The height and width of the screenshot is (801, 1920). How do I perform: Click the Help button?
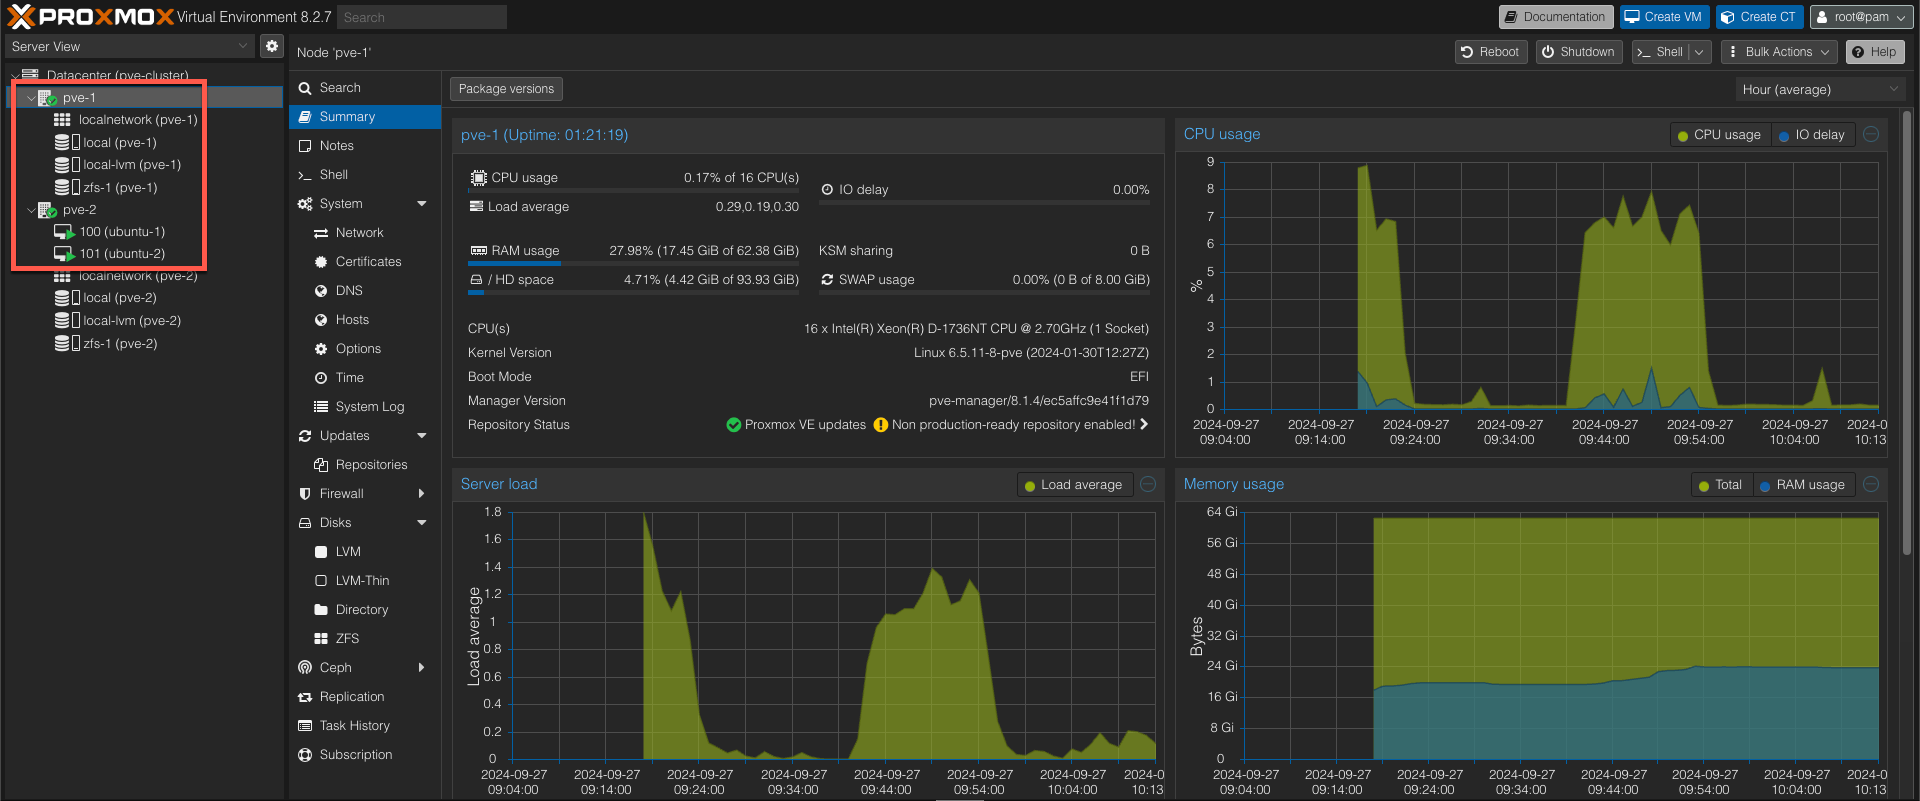(x=1874, y=52)
